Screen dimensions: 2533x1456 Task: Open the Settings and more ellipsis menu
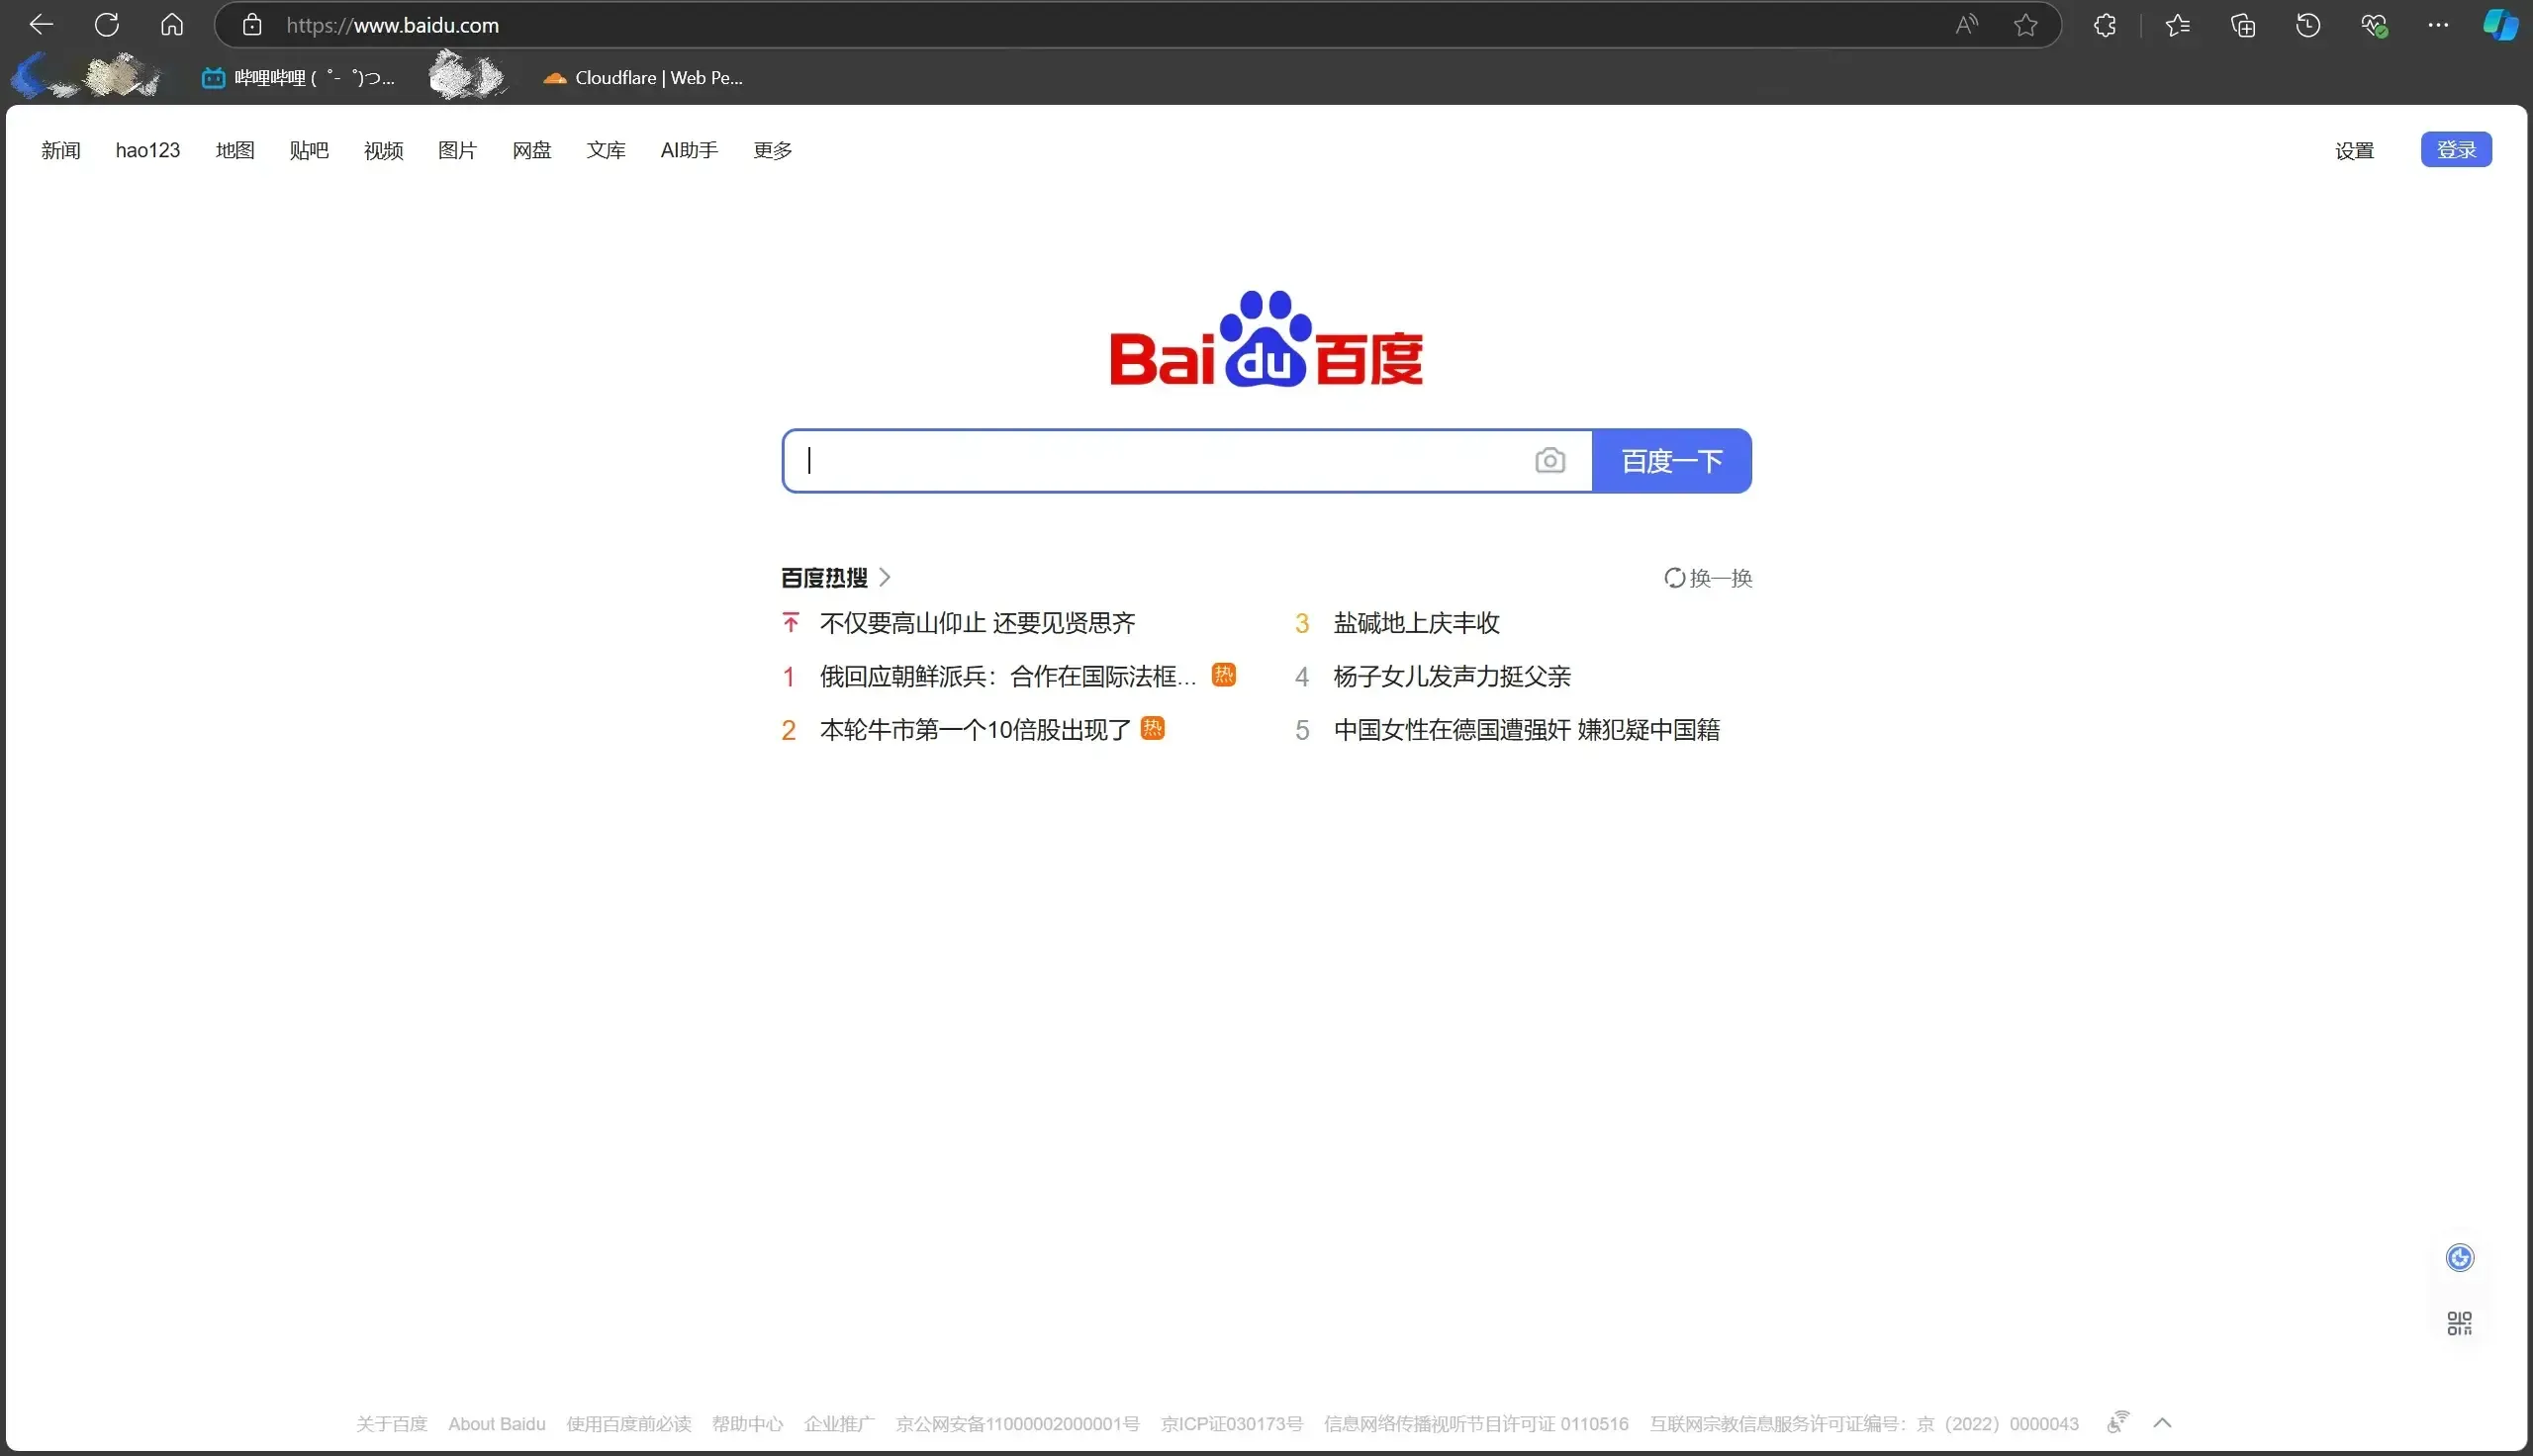[2438, 25]
